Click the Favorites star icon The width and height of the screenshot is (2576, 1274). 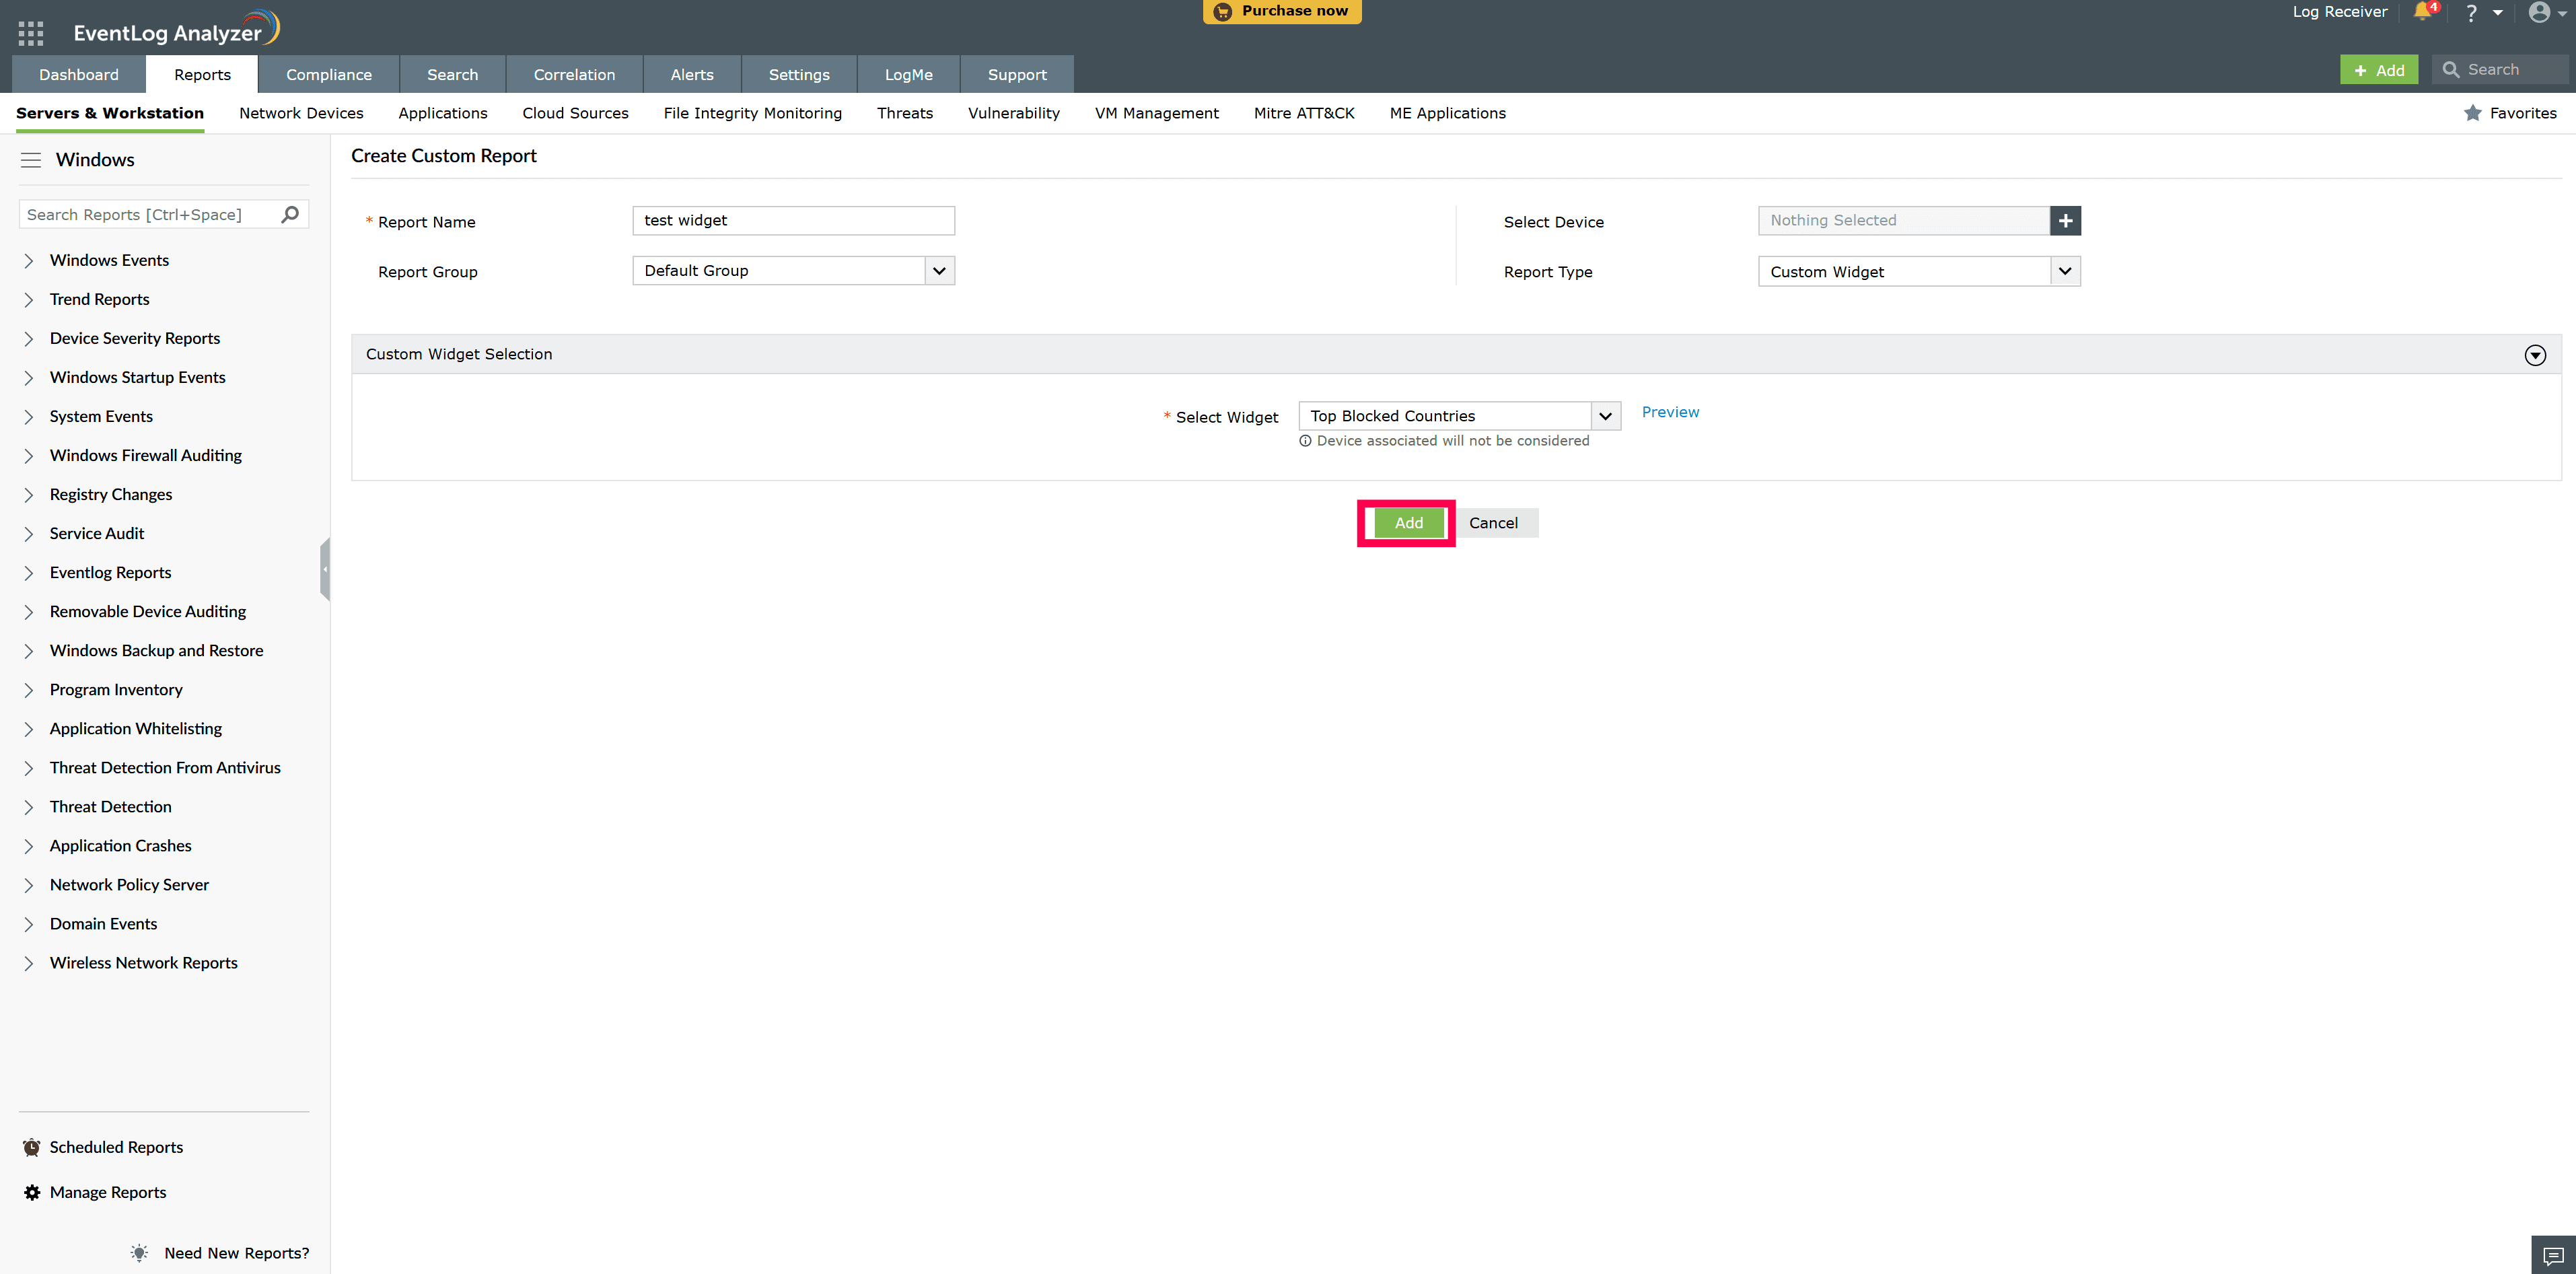click(x=2473, y=113)
